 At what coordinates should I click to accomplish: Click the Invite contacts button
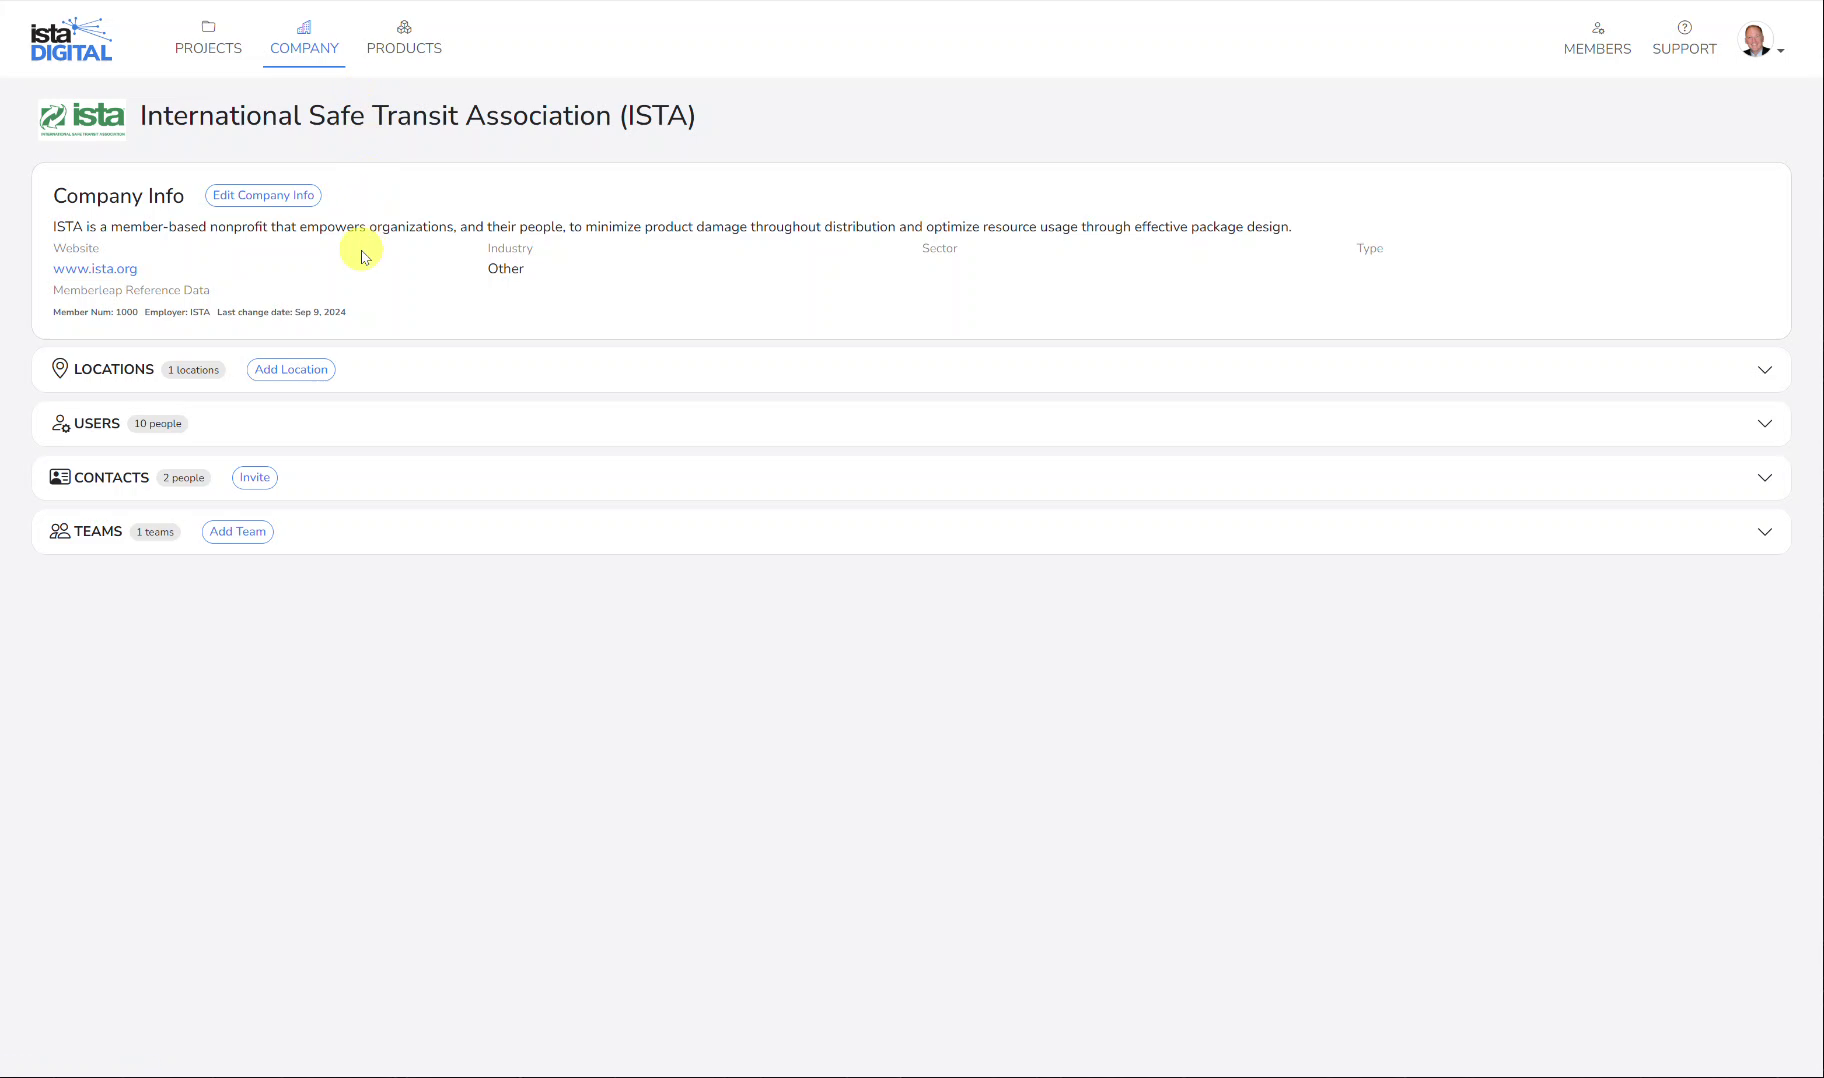[255, 478]
